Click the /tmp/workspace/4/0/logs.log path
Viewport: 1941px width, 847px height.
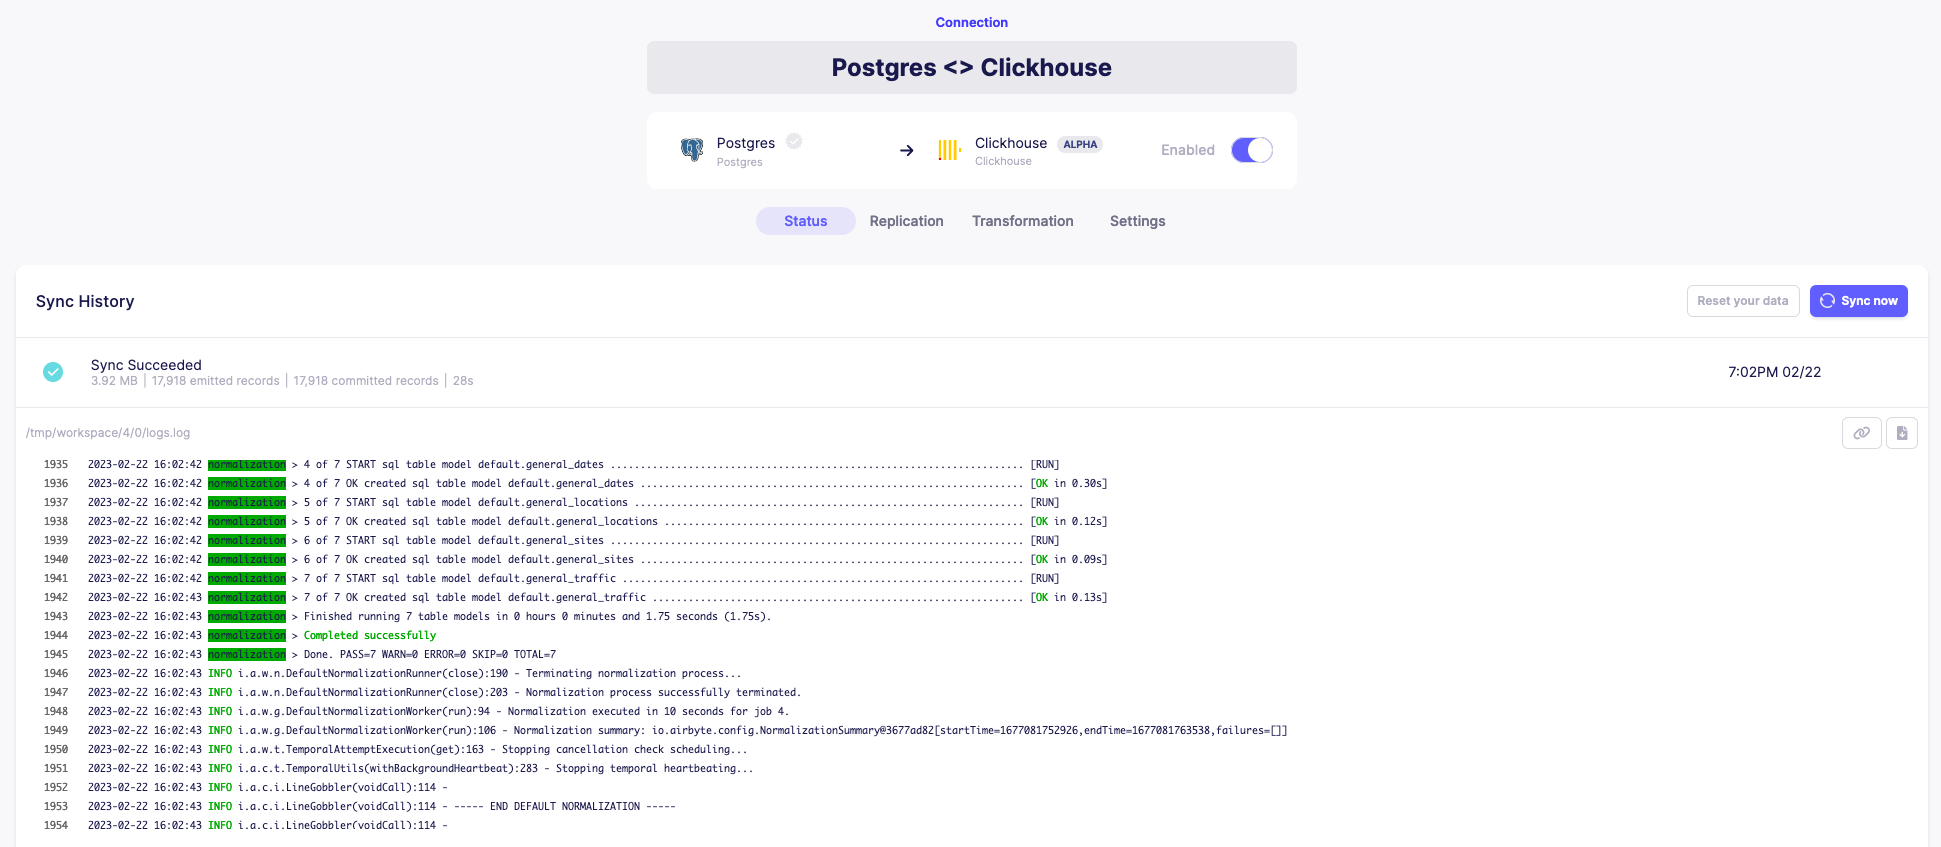(x=108, y=433)
